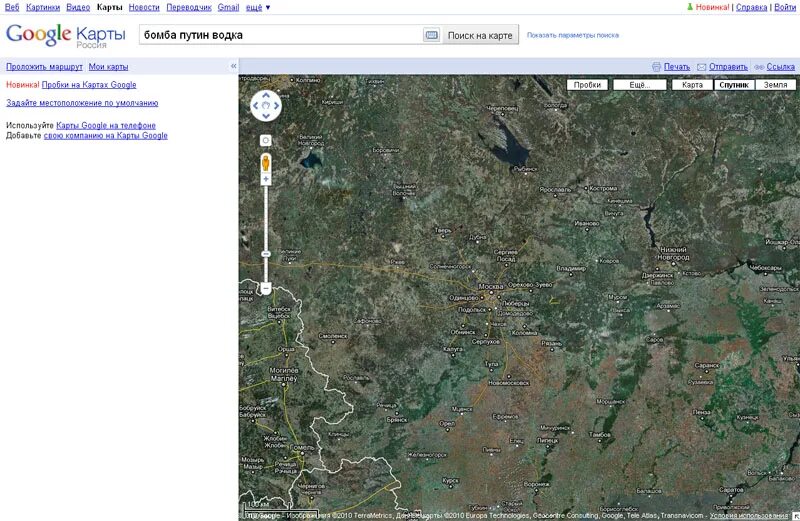Click свою компанию на Карты Google link

106,135
